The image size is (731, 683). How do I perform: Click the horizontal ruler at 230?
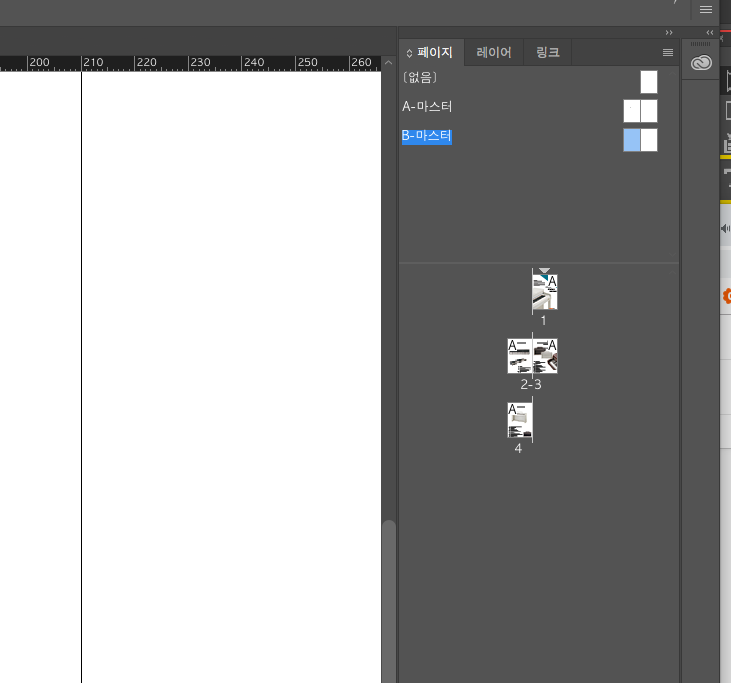pyautogui.click(x=200, y=63)
